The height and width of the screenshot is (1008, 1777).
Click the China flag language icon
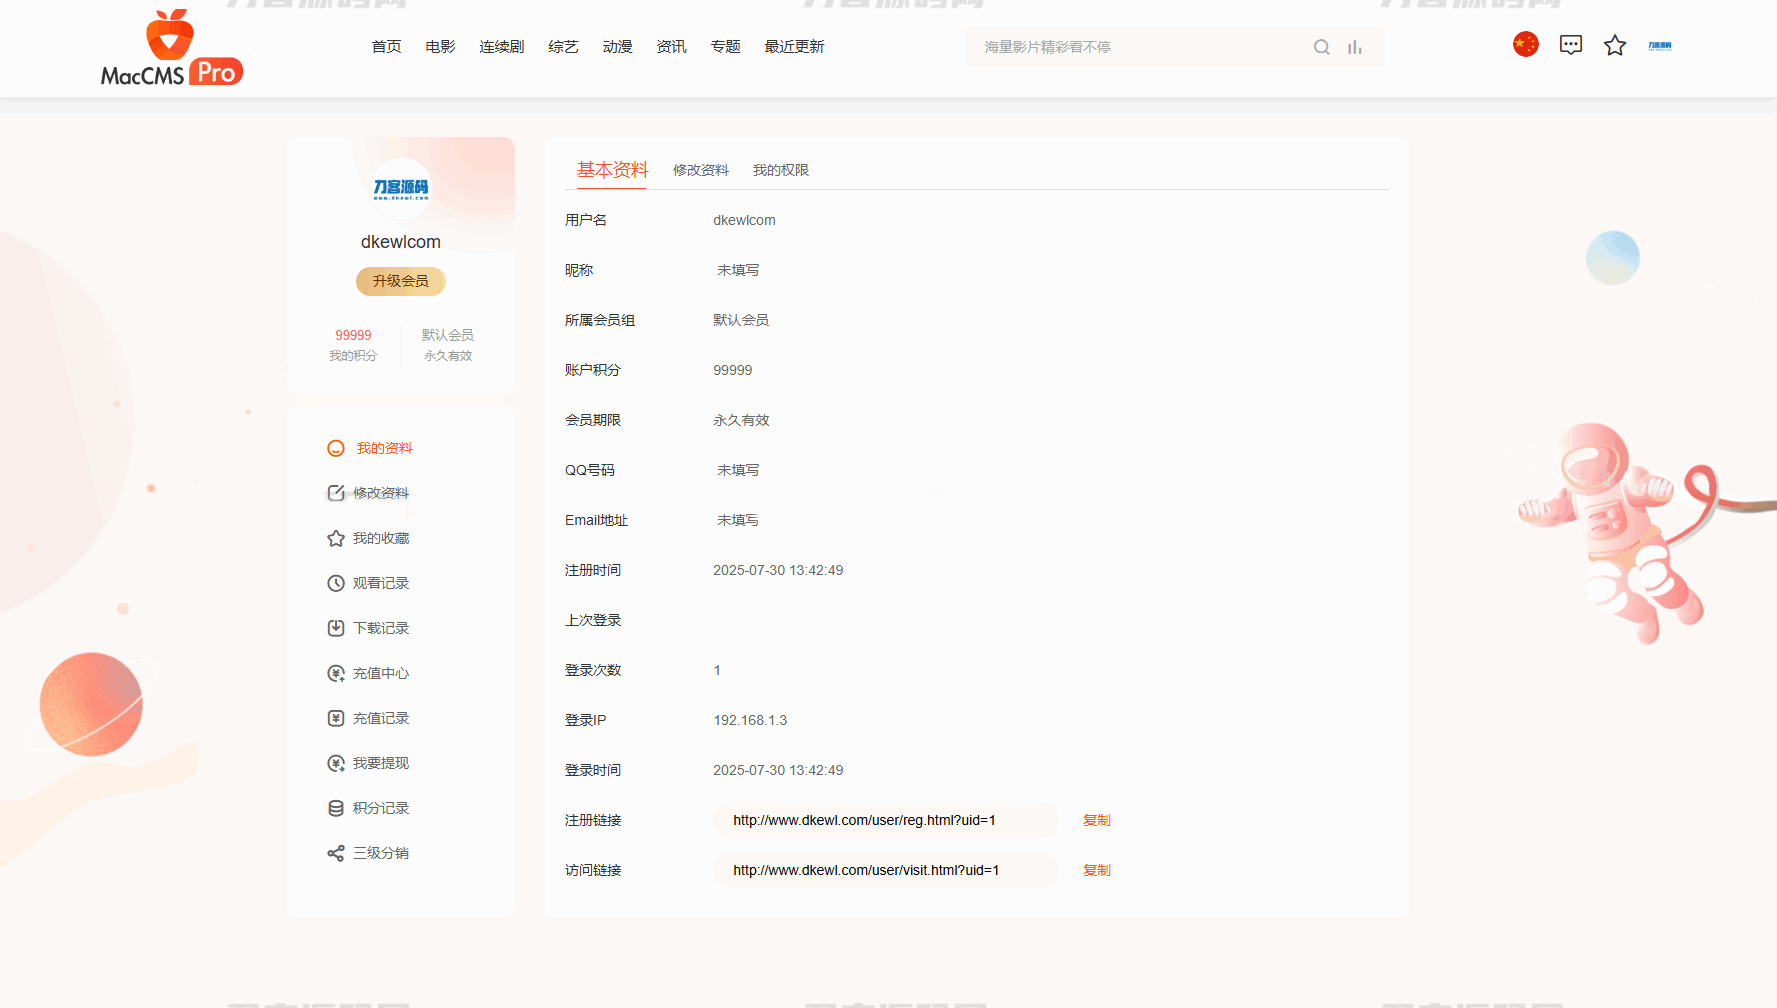[x=1525, y=45]
